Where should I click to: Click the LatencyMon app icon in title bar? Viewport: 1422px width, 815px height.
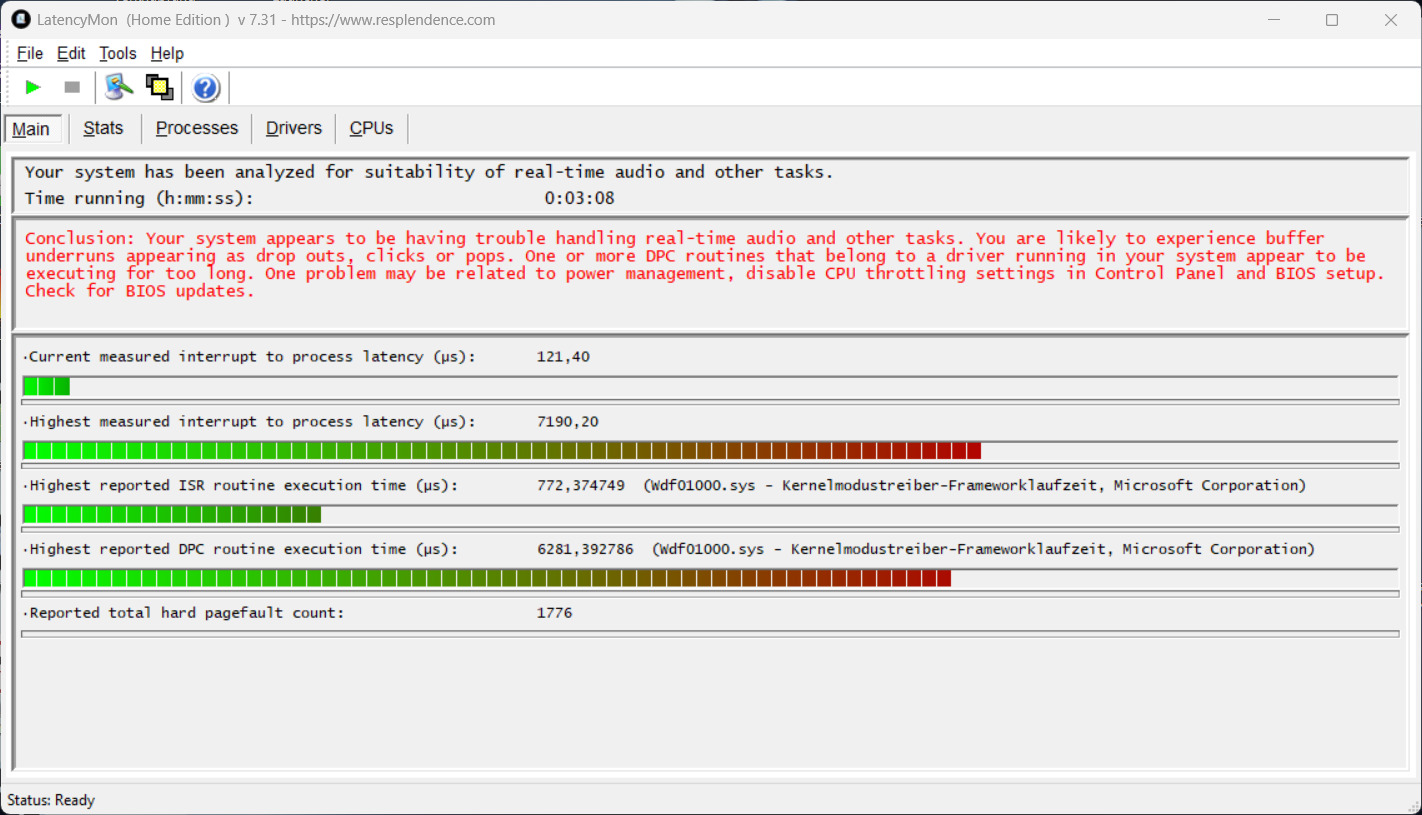pos(20,19)
